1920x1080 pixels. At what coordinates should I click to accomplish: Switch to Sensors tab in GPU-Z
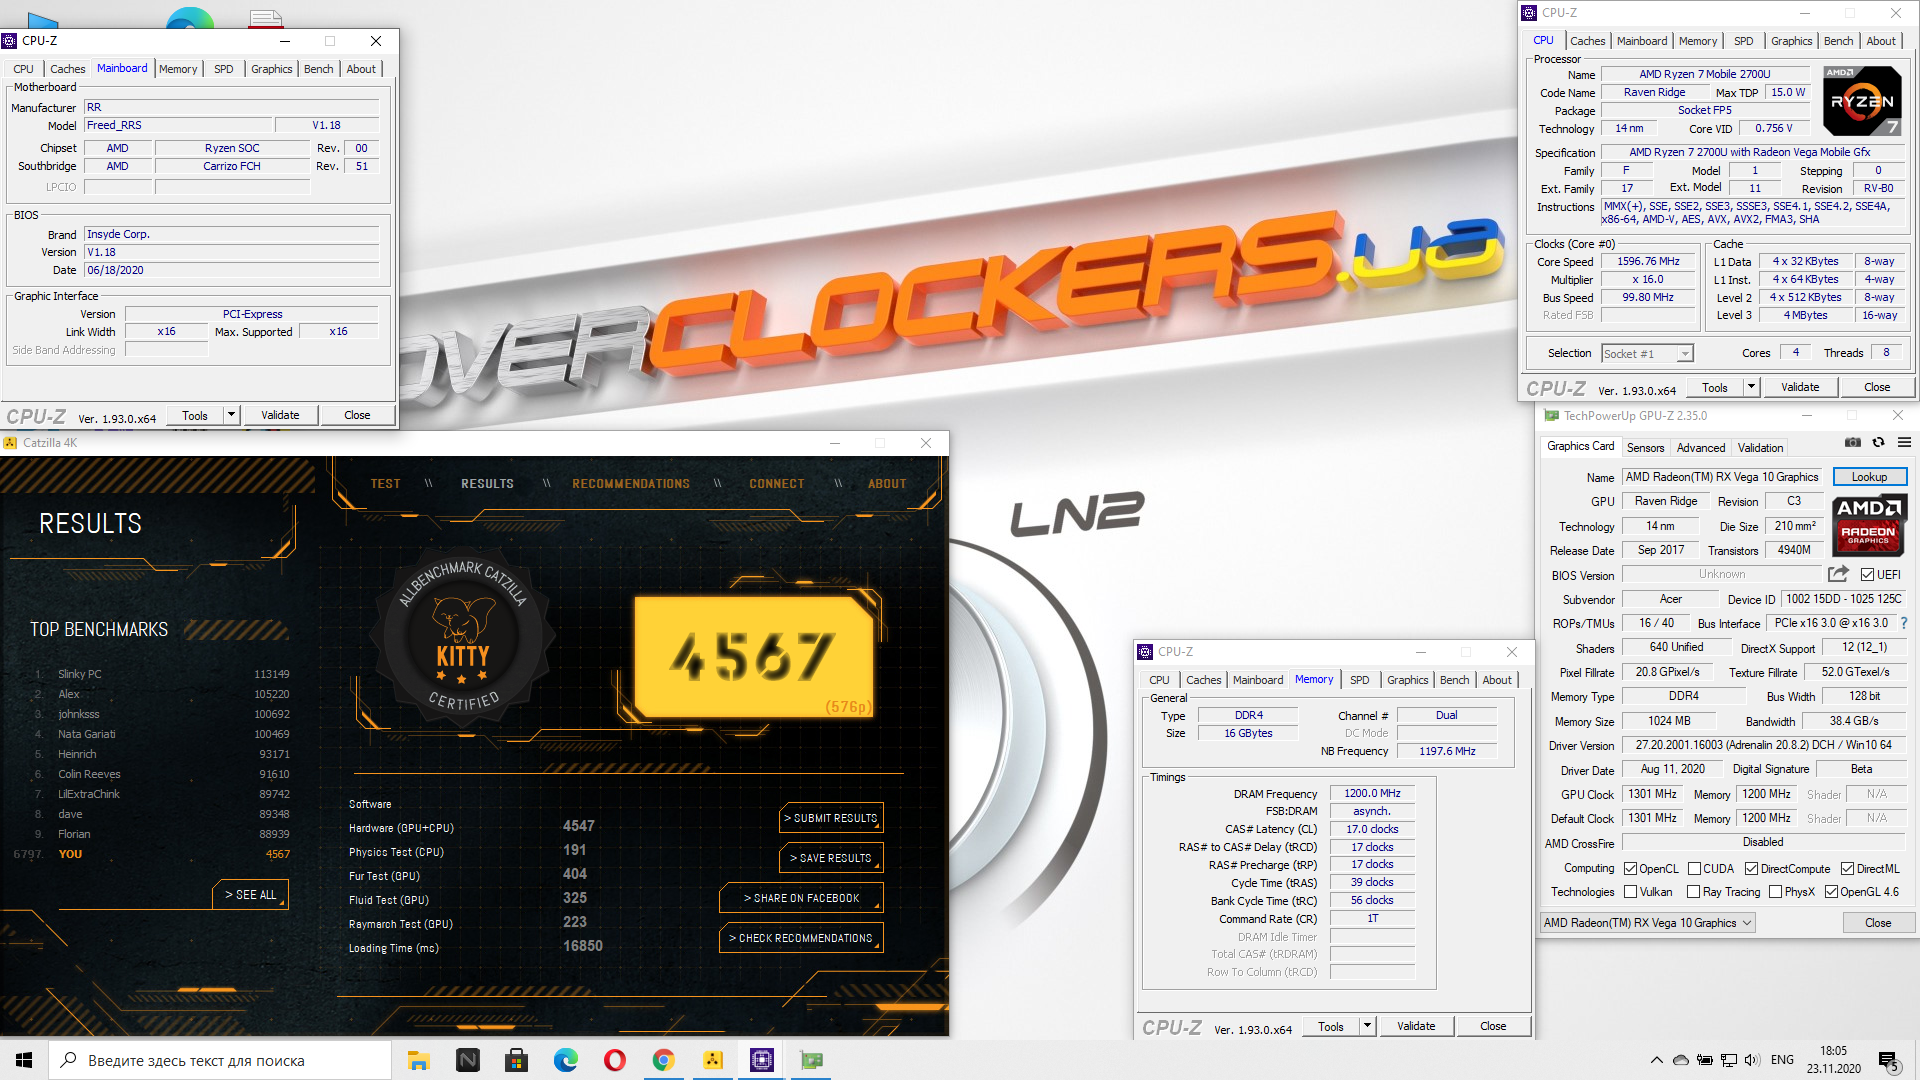click(x=1645, y=448)
